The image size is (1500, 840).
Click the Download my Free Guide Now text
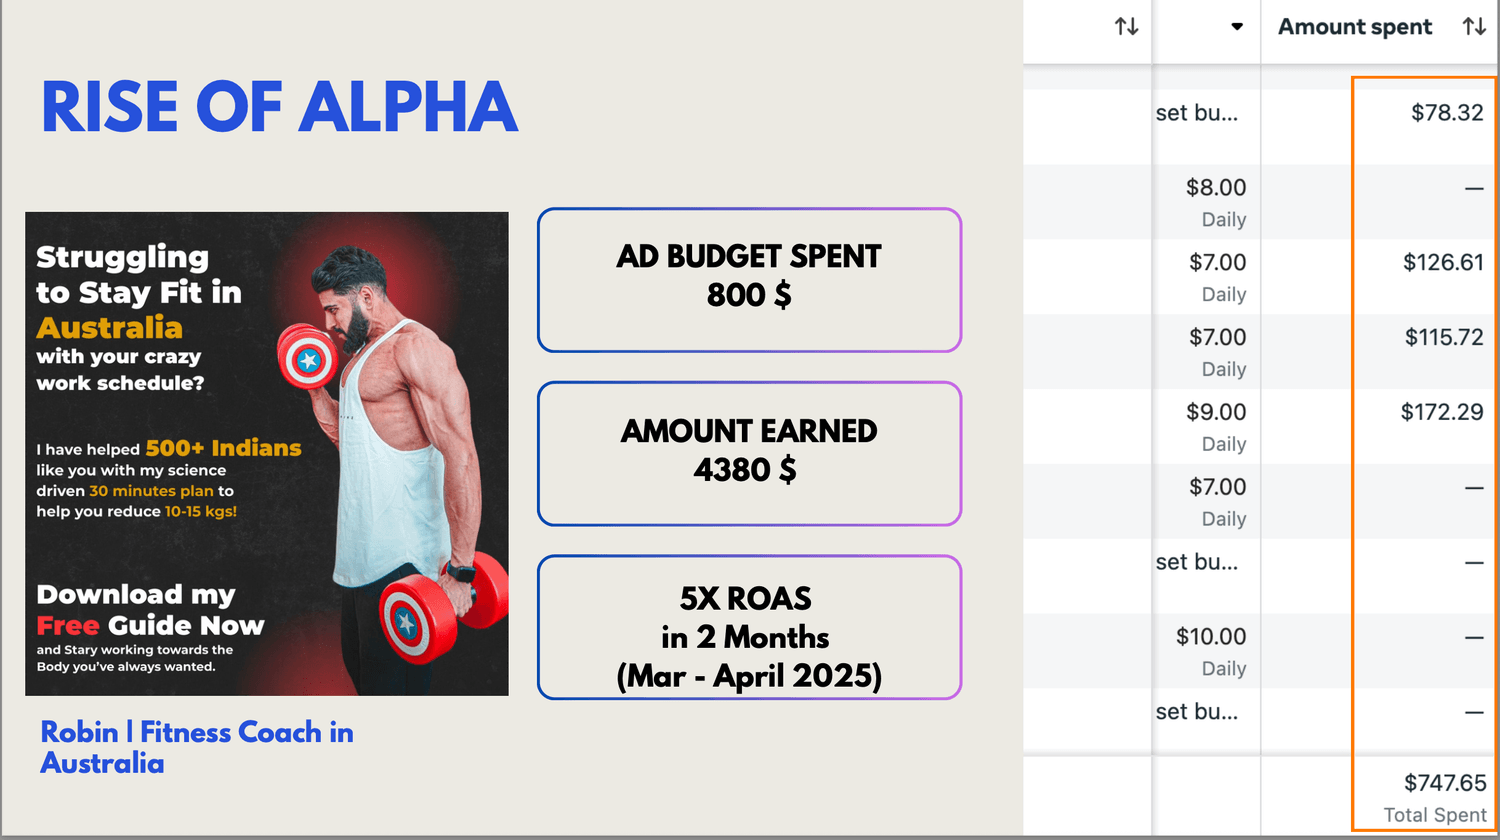click(150, 610)
